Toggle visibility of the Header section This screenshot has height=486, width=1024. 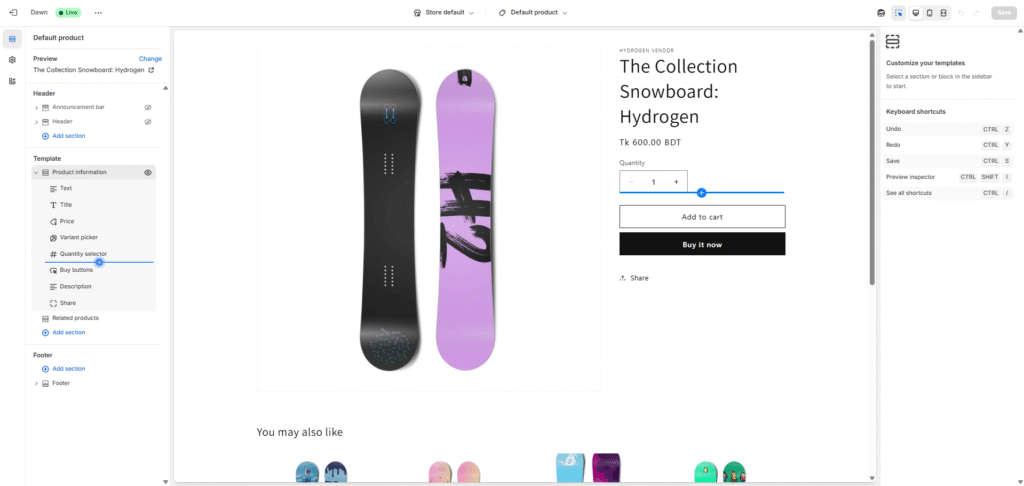click(147, 122)
